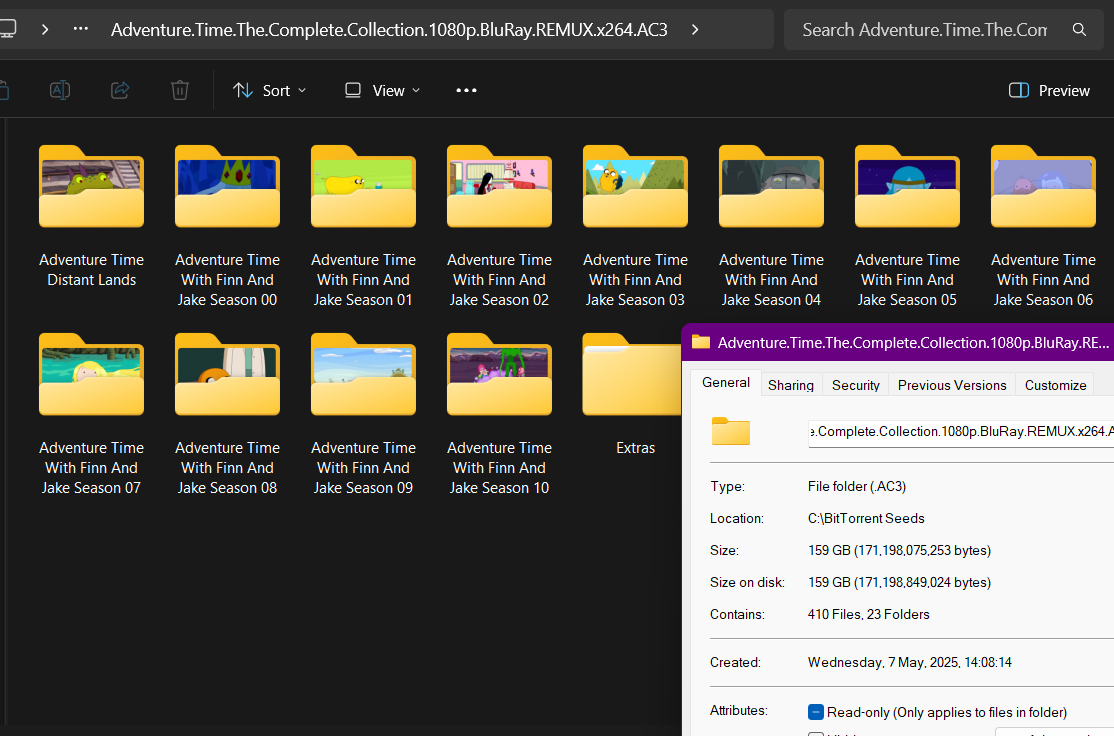Click the folder name field in Properties
The width and height of the screenshot is (1114, 736).
pos(961,432)
